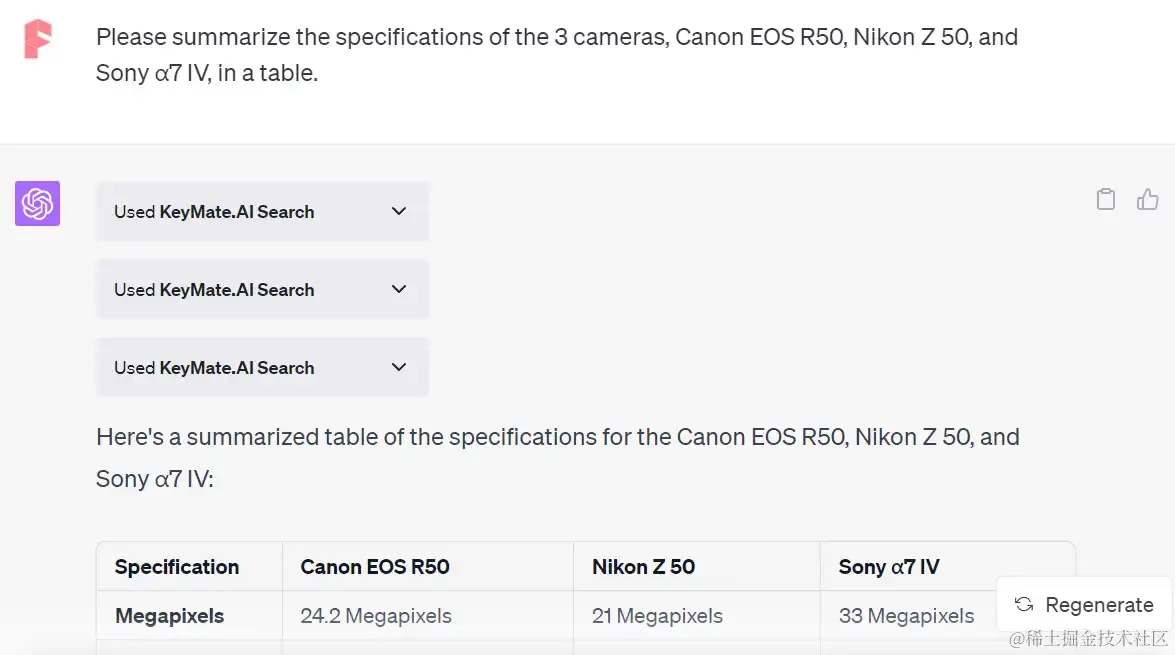This screenshot has height=655, width=1175.
Task: Click the 24.2 Megapixels table cell
Action: pyautogui.click(x=376, y=616)
